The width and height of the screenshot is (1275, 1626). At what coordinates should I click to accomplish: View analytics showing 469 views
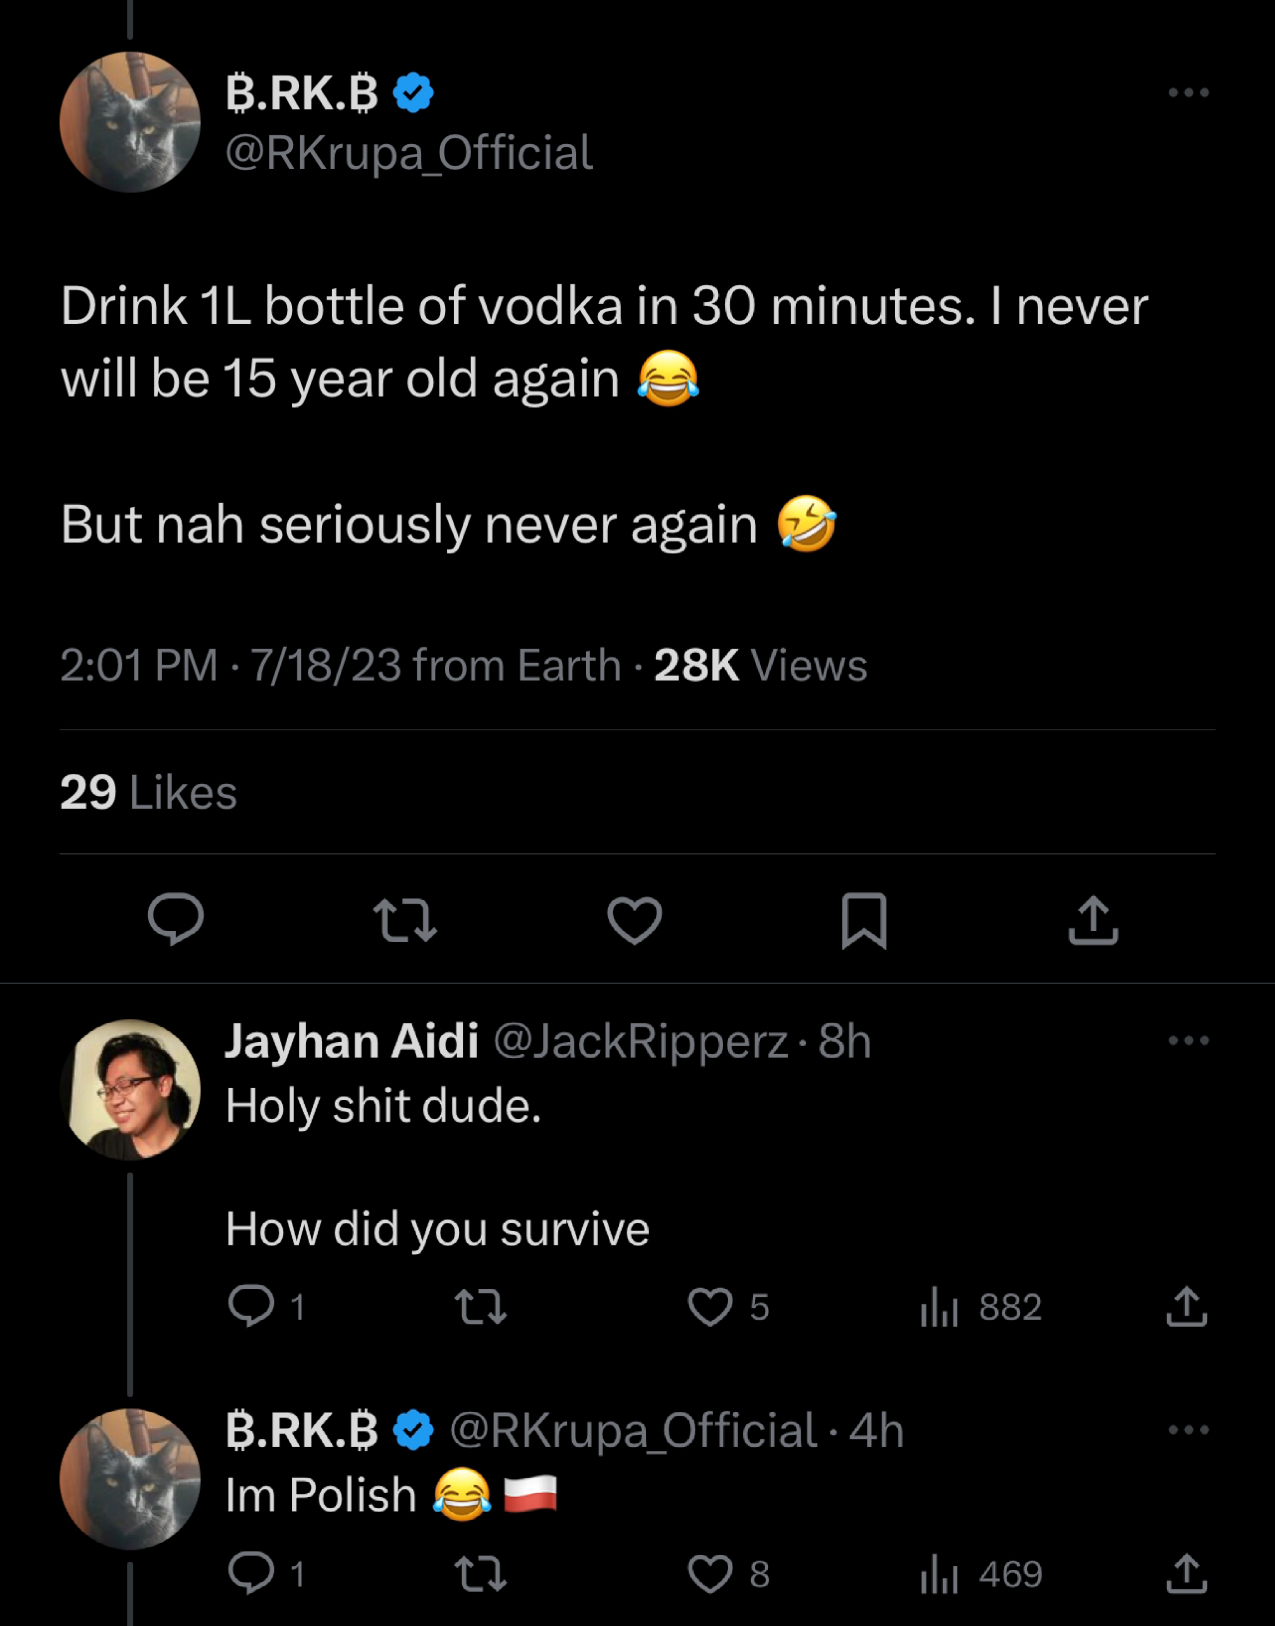pos(981,1574)
